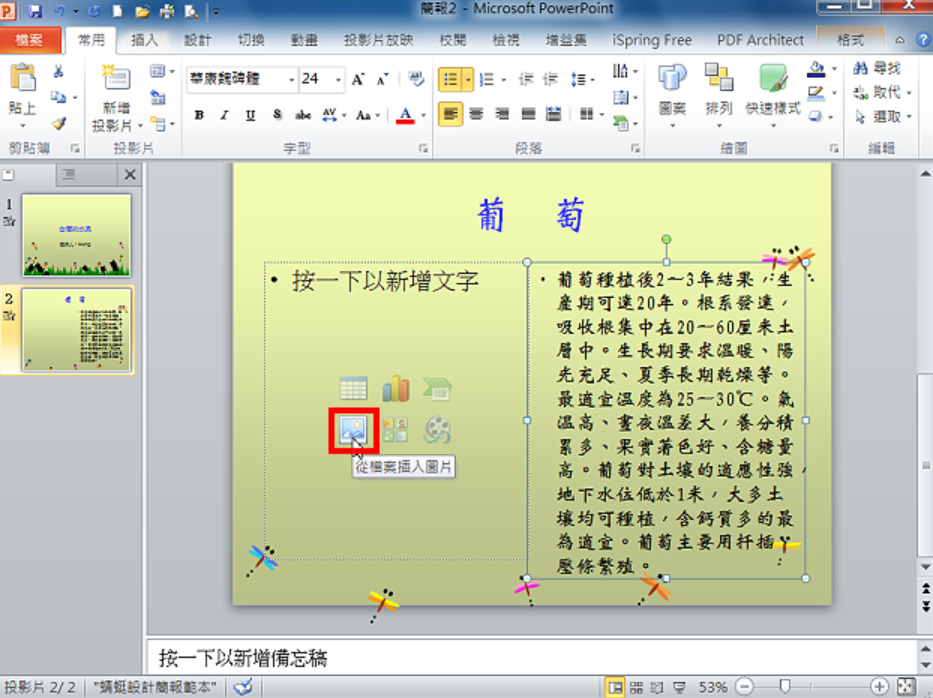
Task: Click the Open folder icon in quick access toolbar
Action: click(x=142, y=11)
